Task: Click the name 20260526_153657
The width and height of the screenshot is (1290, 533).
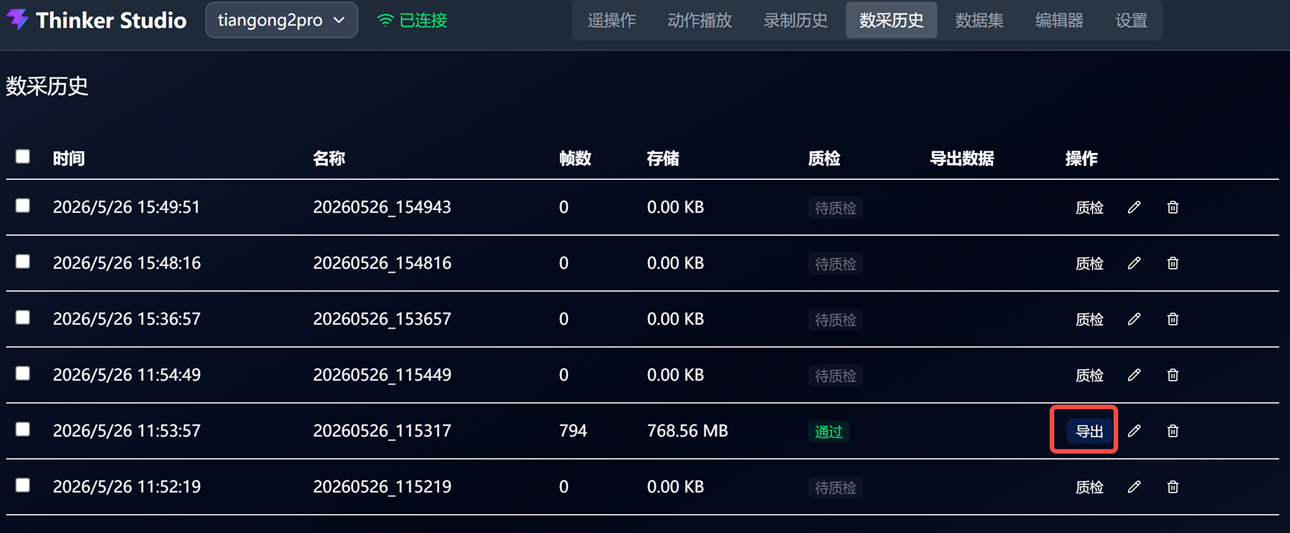Action: [x=382, y=319]
